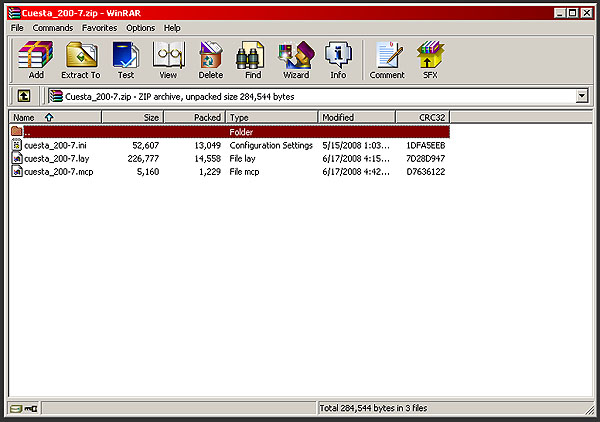
Task: Launch the Wizard tool
Action: (296, 60)
